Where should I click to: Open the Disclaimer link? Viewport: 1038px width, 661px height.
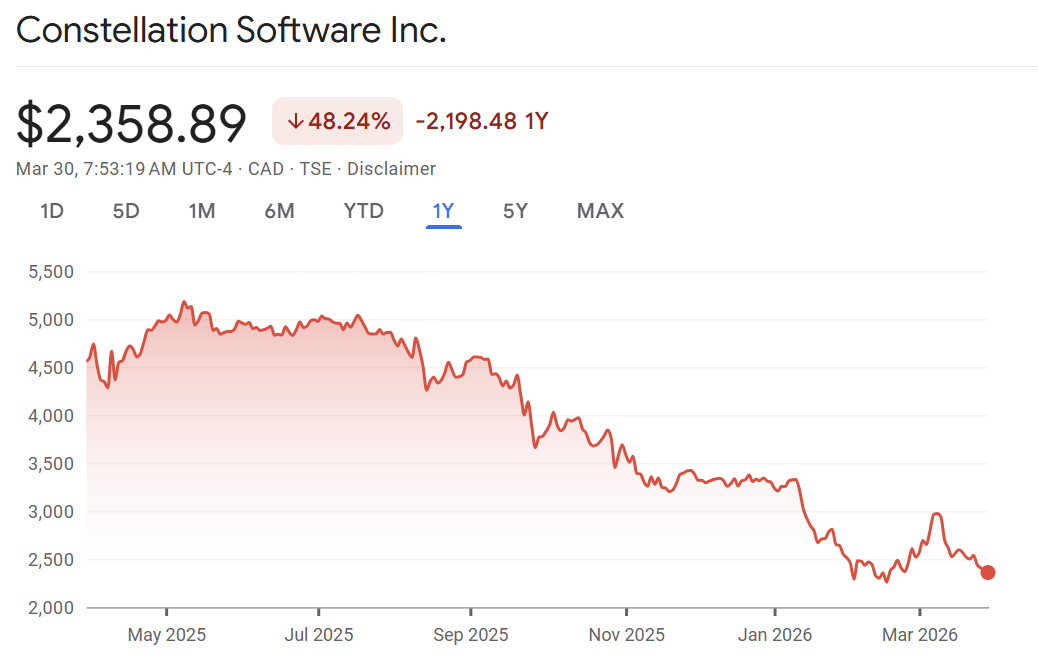pos(391,169)
